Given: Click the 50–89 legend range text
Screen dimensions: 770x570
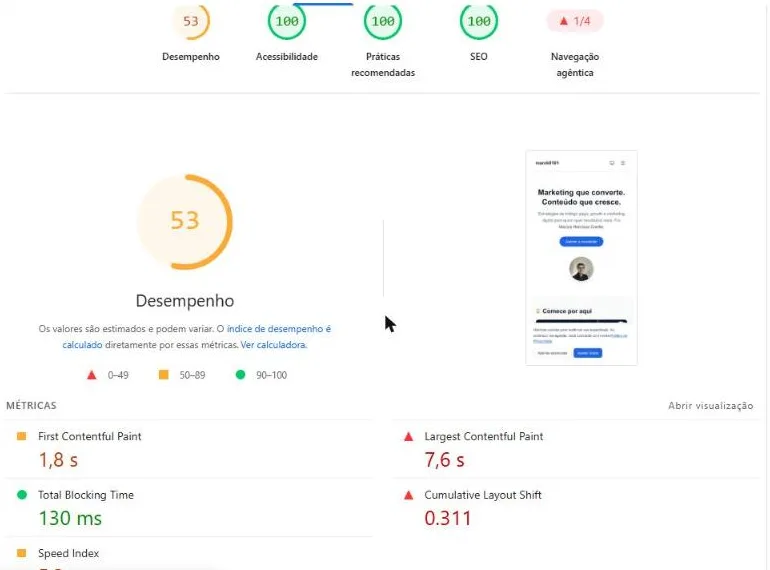Looking at the screenshot, I should pos(192,375).
